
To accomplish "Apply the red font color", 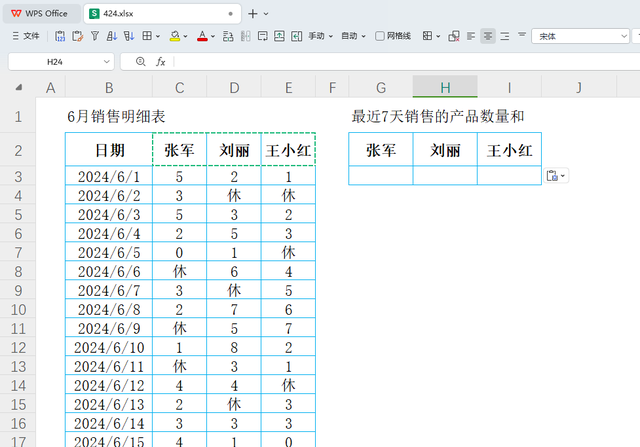I will click(x=202, y=36).
